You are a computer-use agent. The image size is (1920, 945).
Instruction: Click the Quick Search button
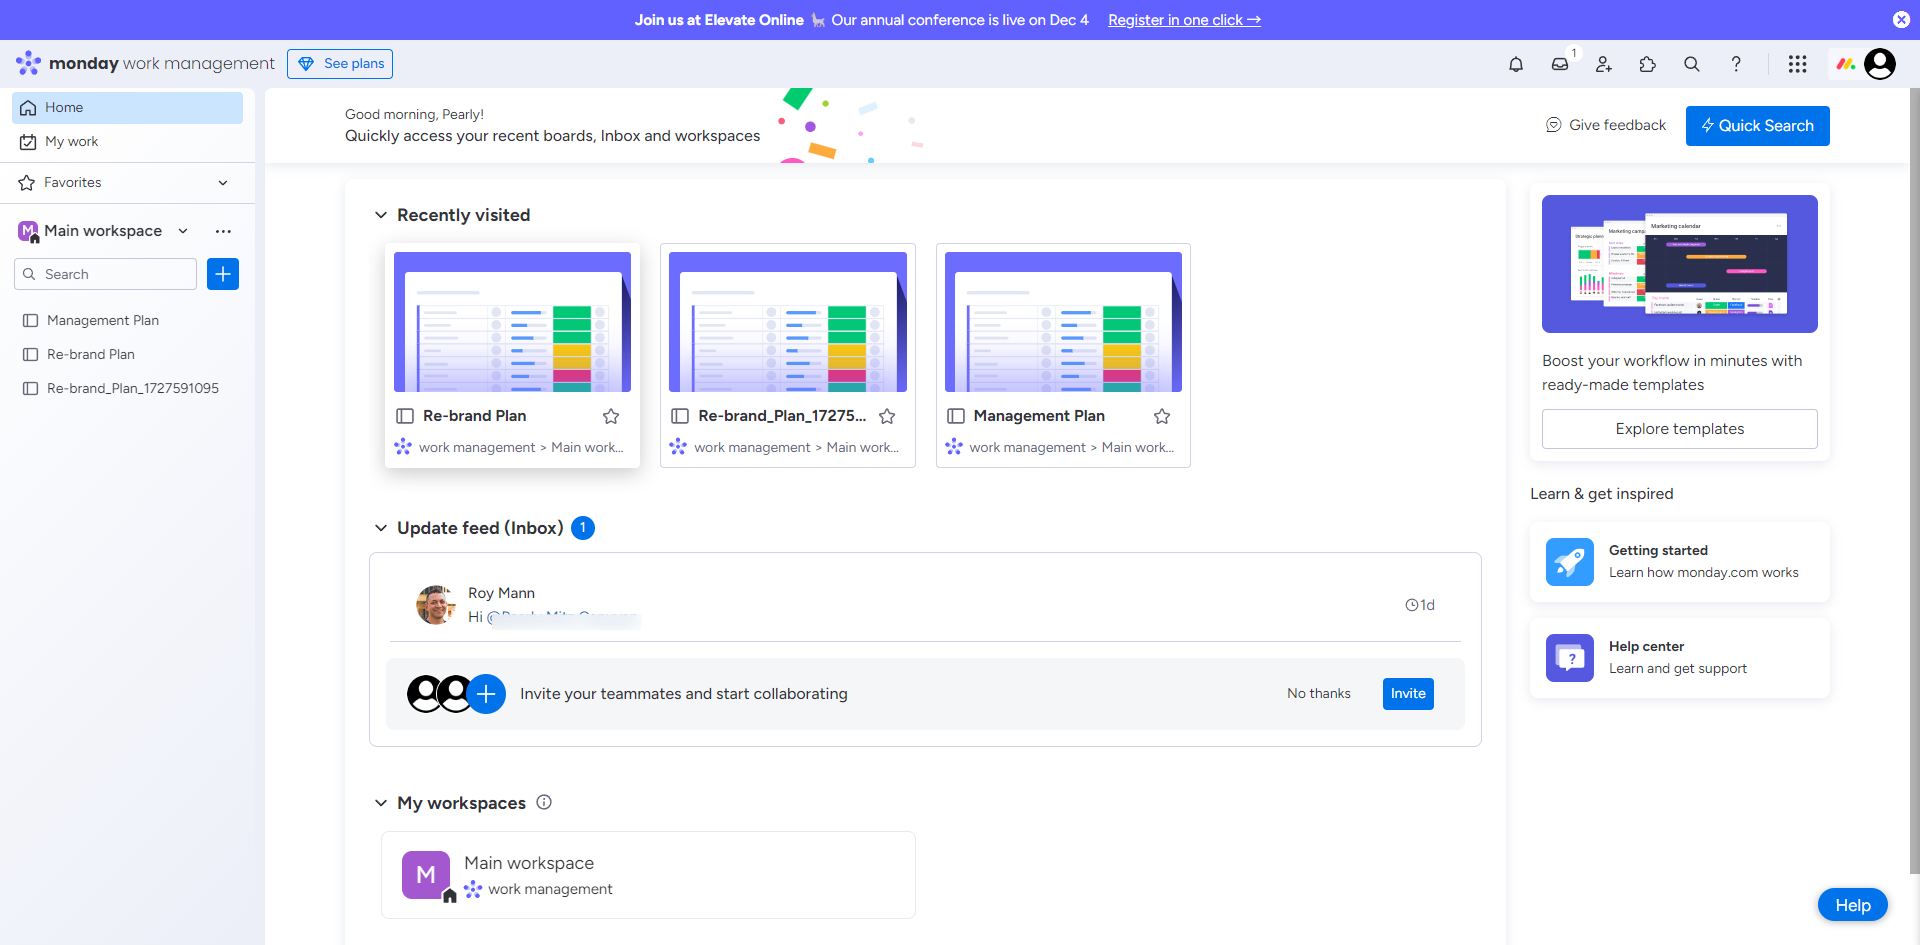tap(1758, 126)
